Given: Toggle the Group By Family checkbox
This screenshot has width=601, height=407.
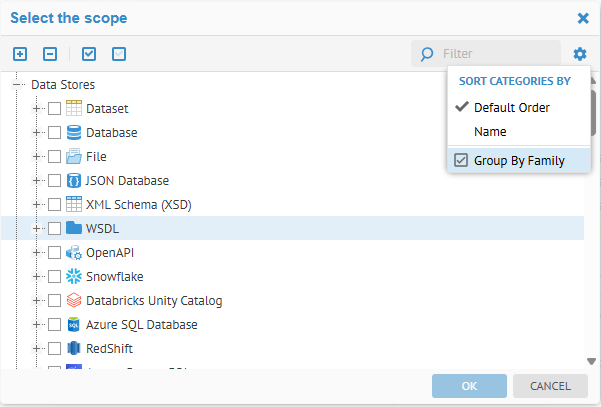Looking at the screenshot, I should [x=461, y=160].
